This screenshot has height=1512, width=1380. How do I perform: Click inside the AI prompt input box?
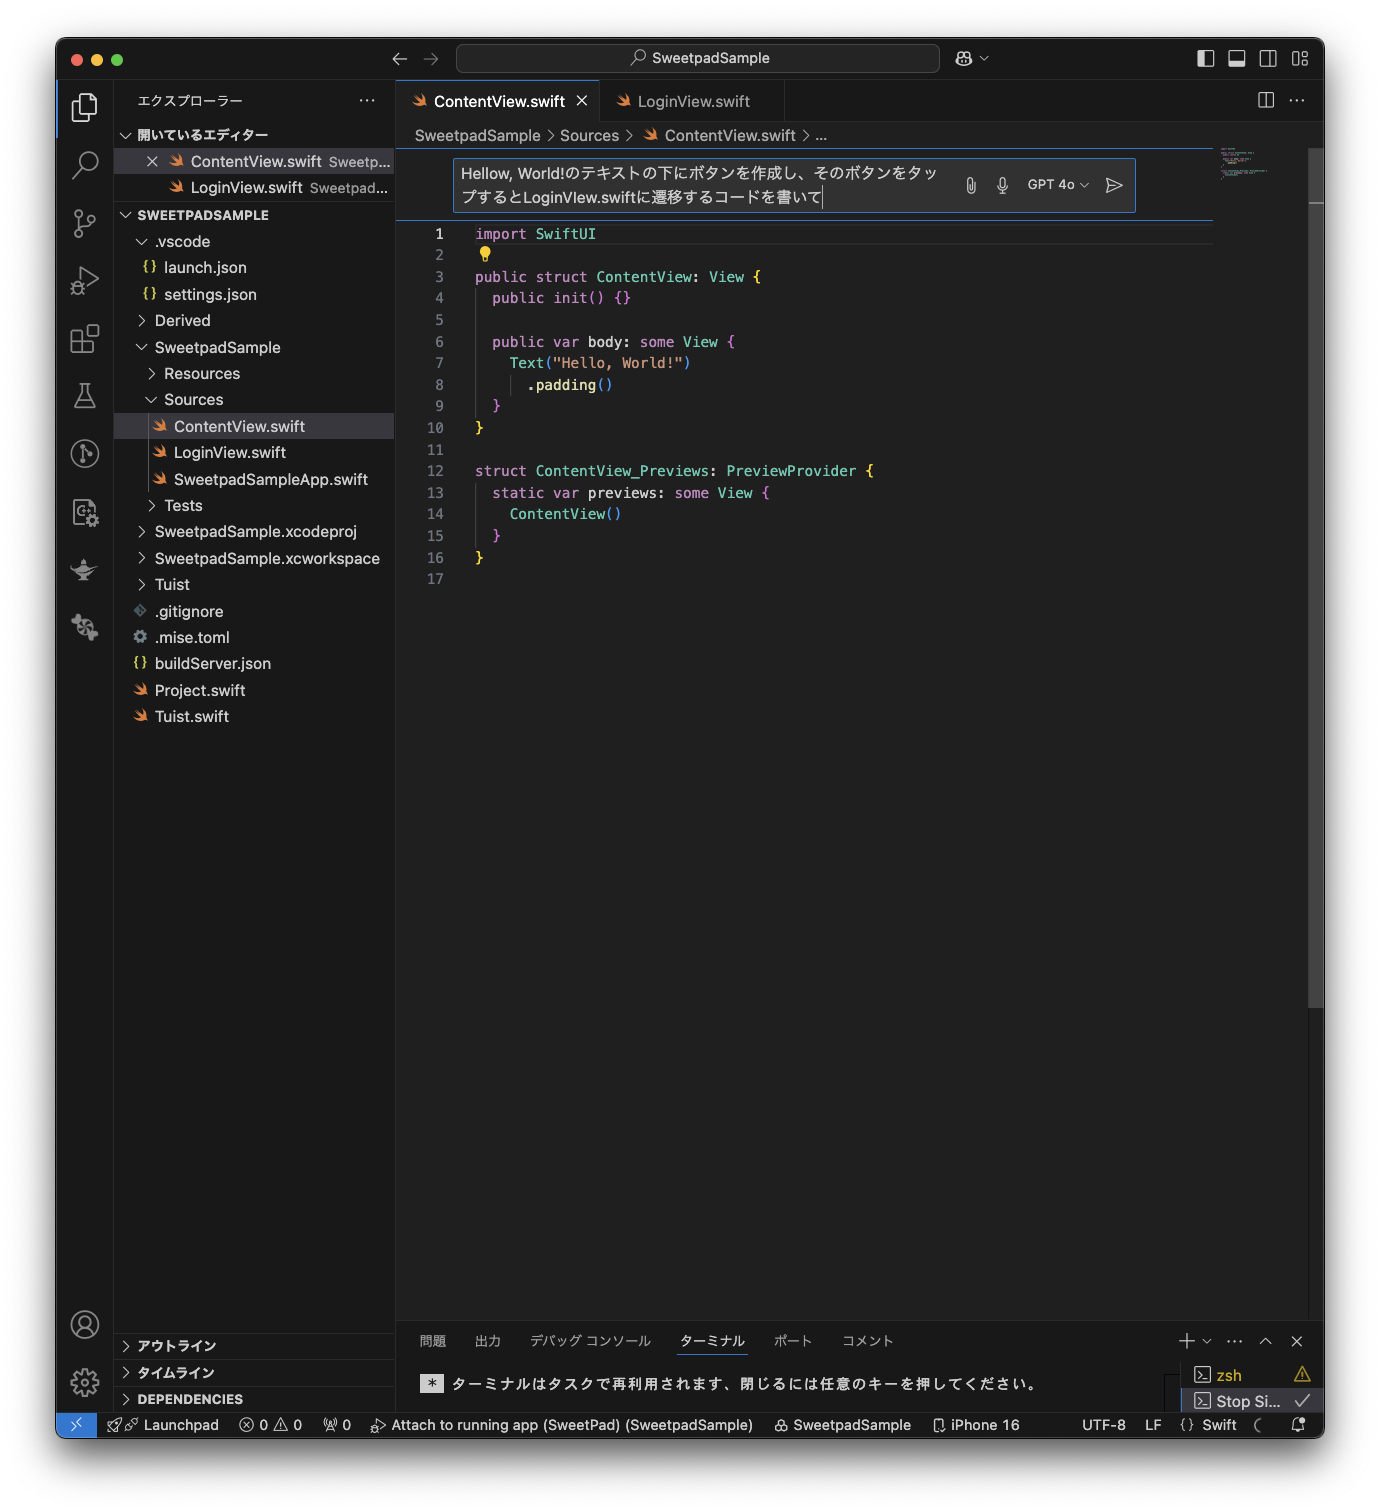(x=700, y=185)
